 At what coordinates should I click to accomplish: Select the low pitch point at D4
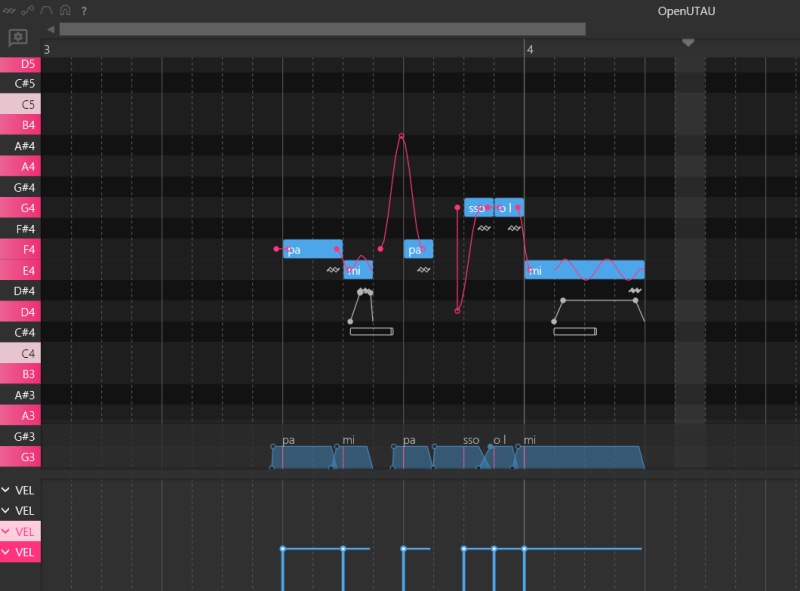coord(457,311)
